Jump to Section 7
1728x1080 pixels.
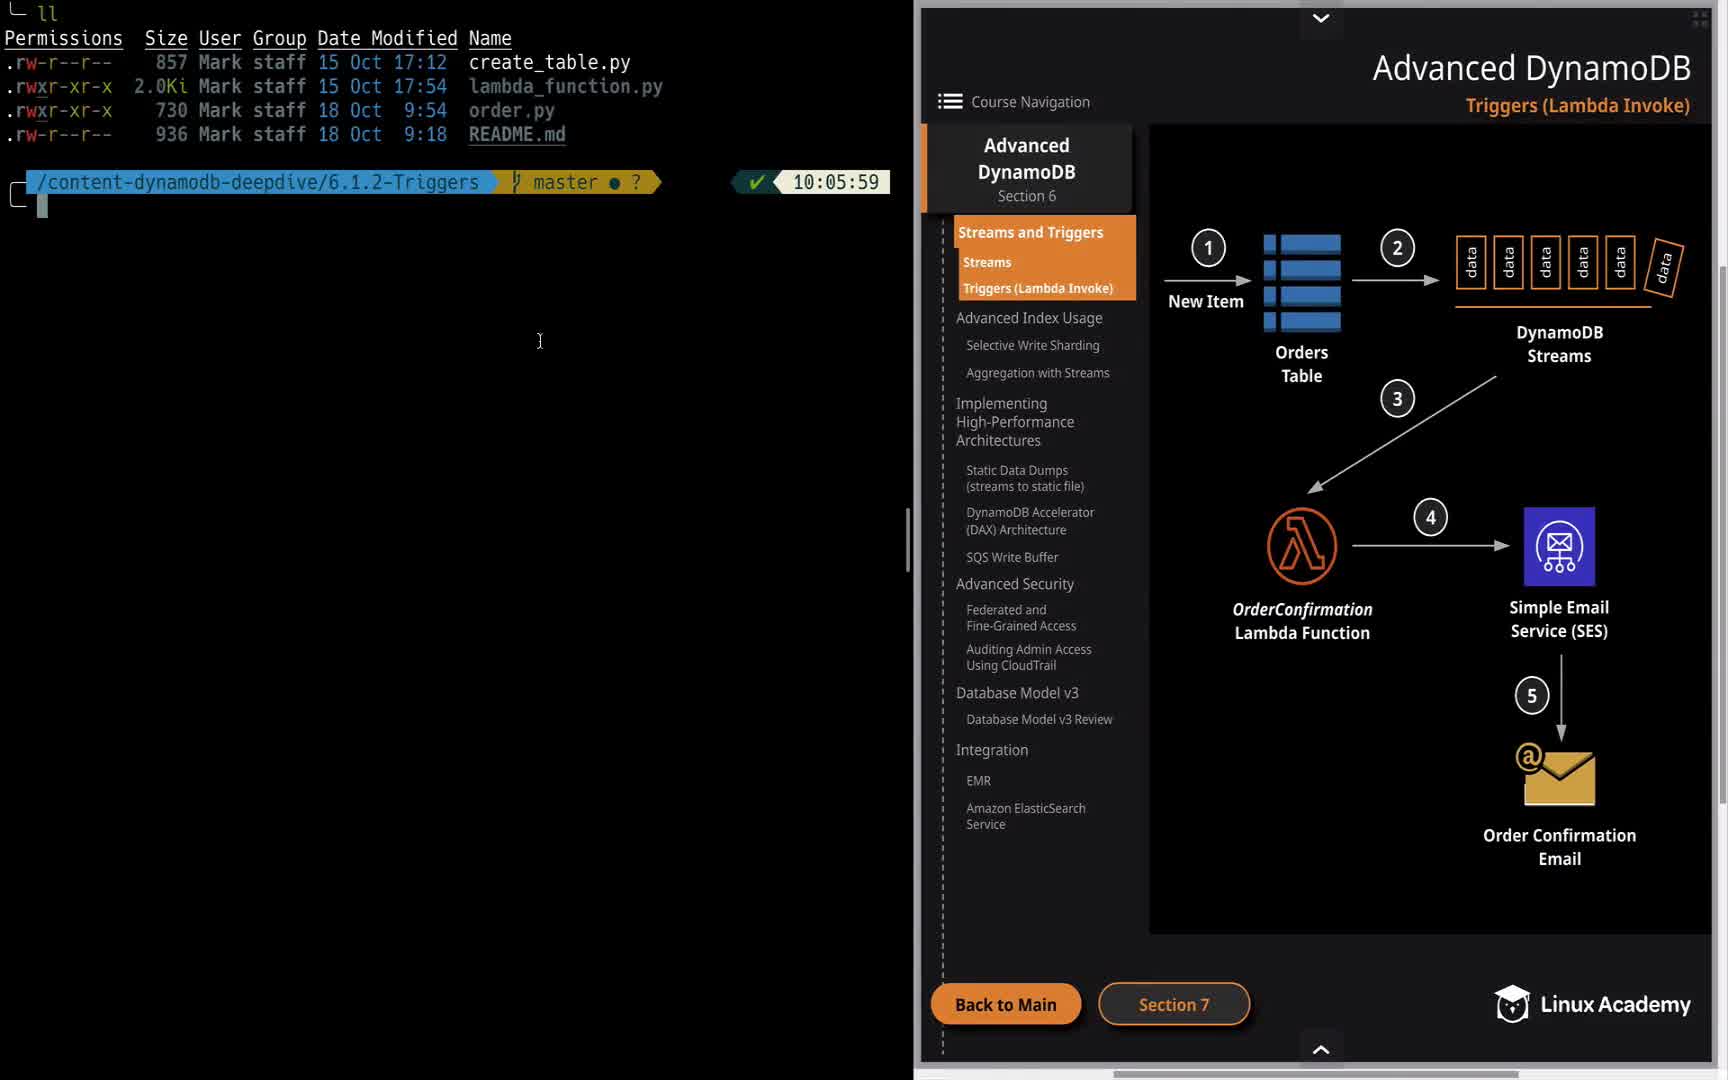(x=1174, y=1004)
